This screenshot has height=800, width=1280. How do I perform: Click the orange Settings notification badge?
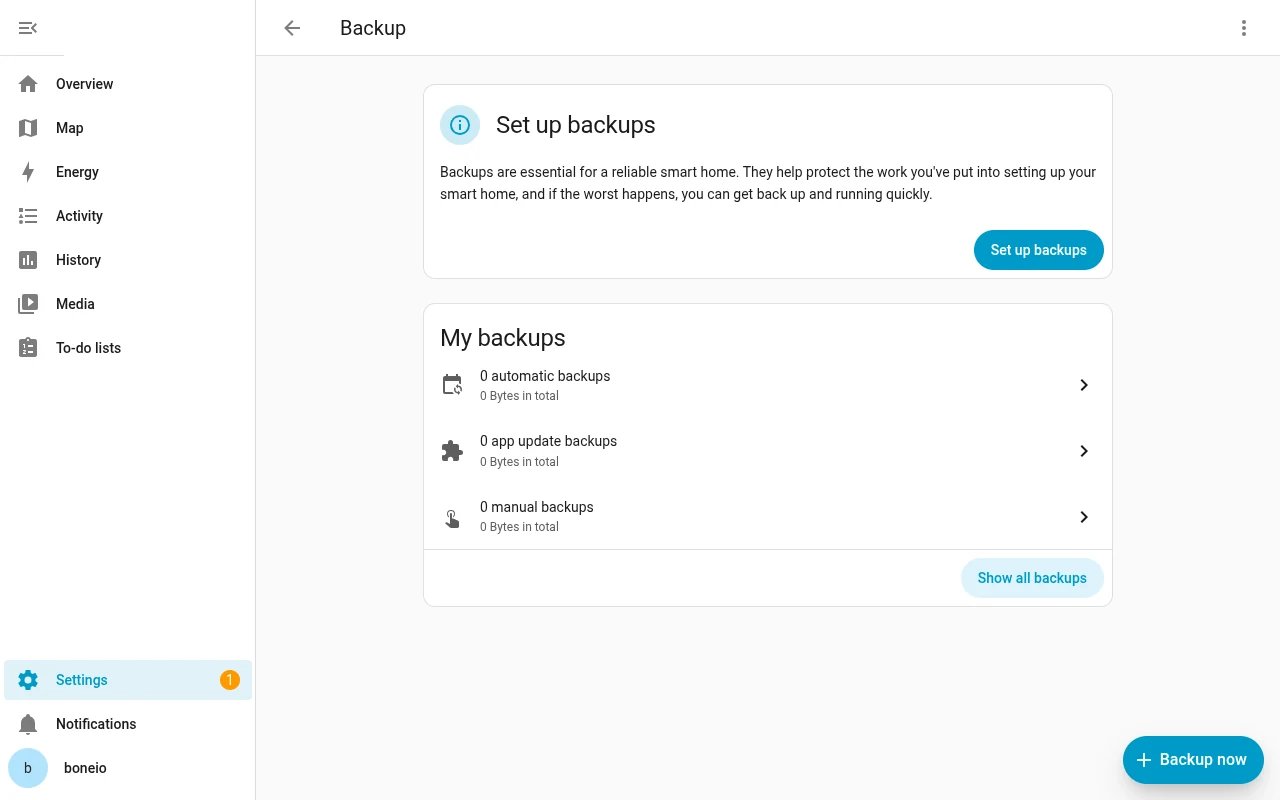(x=230, y=680)
